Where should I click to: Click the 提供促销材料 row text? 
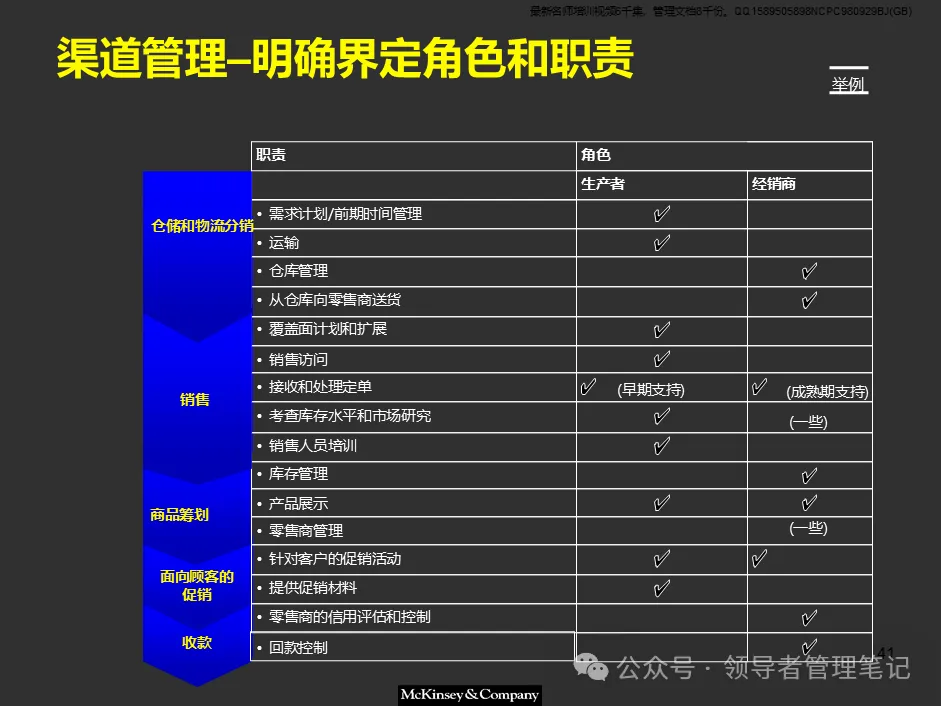click(313, 588)
